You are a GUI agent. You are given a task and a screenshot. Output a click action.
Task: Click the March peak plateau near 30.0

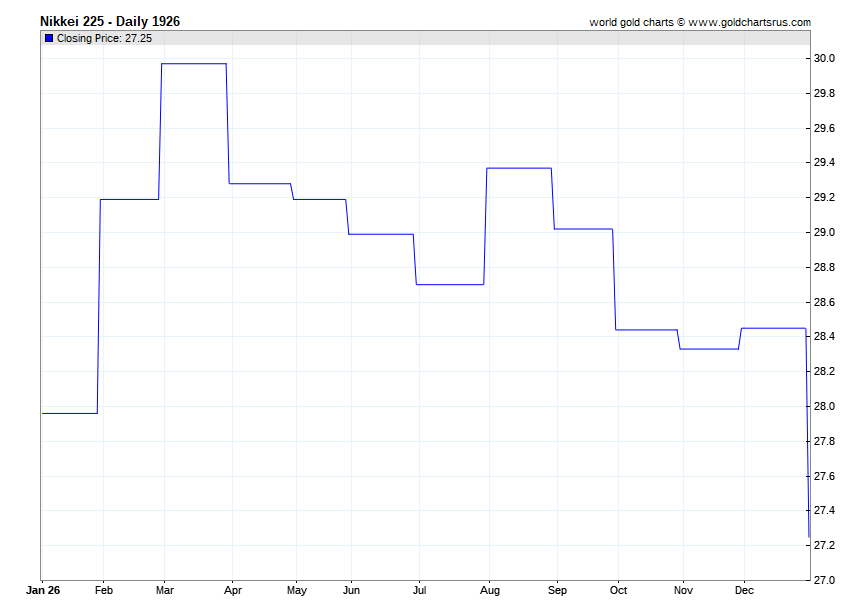point(194,64)
